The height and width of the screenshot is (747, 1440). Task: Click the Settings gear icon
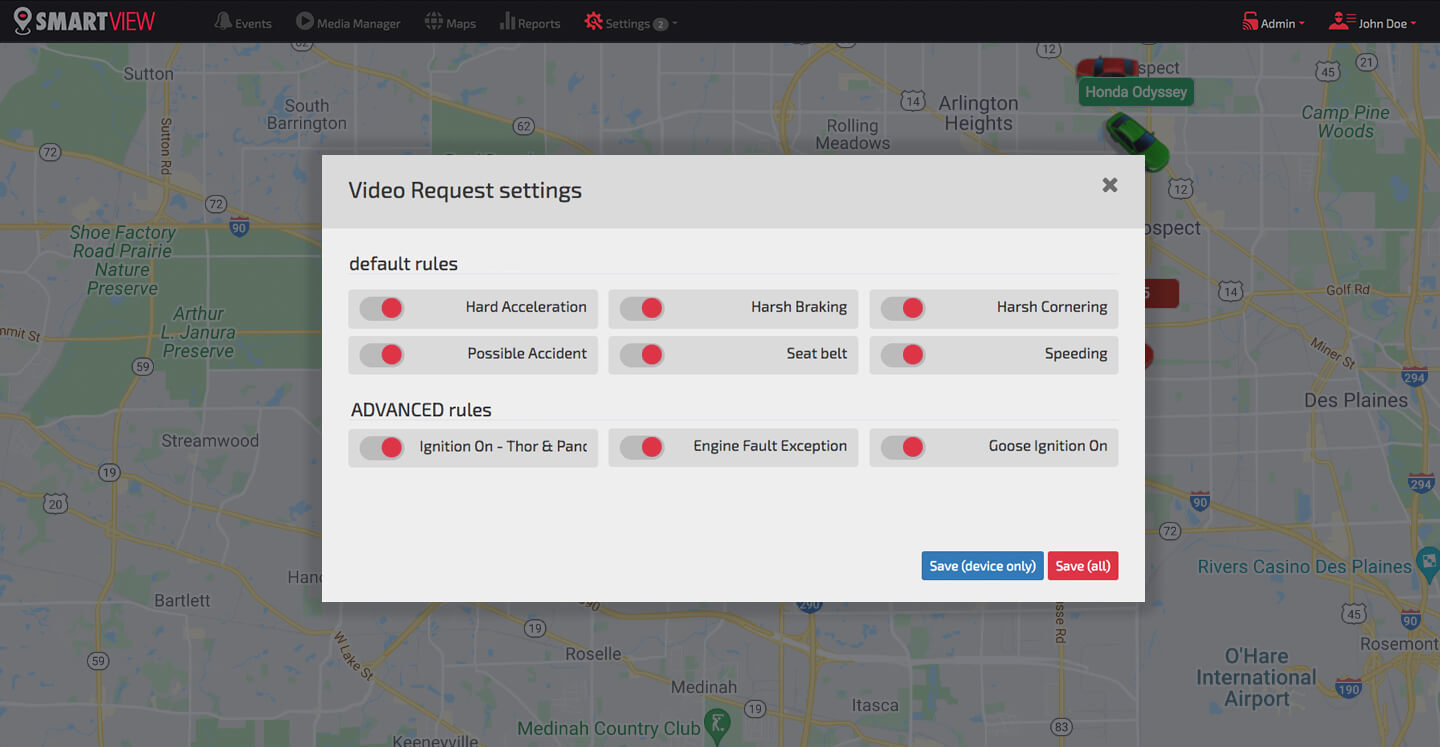click(x=594, y=21)
